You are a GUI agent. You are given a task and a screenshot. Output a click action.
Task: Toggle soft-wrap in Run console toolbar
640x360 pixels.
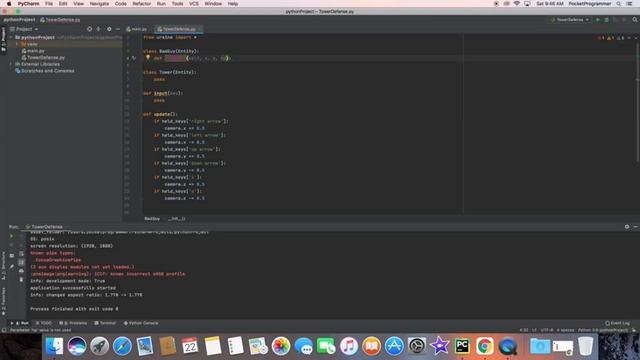click(x=21, y=253)
